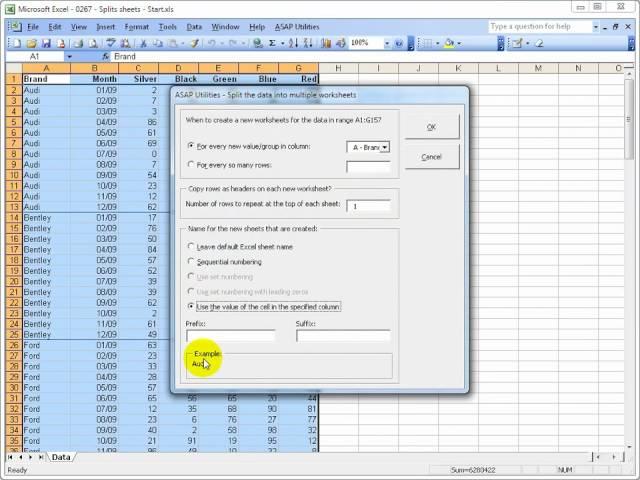This screenshot has width=640, height=480.
Task: Click the vertical scrollbar thumb
Action: [x=628, y=119]
